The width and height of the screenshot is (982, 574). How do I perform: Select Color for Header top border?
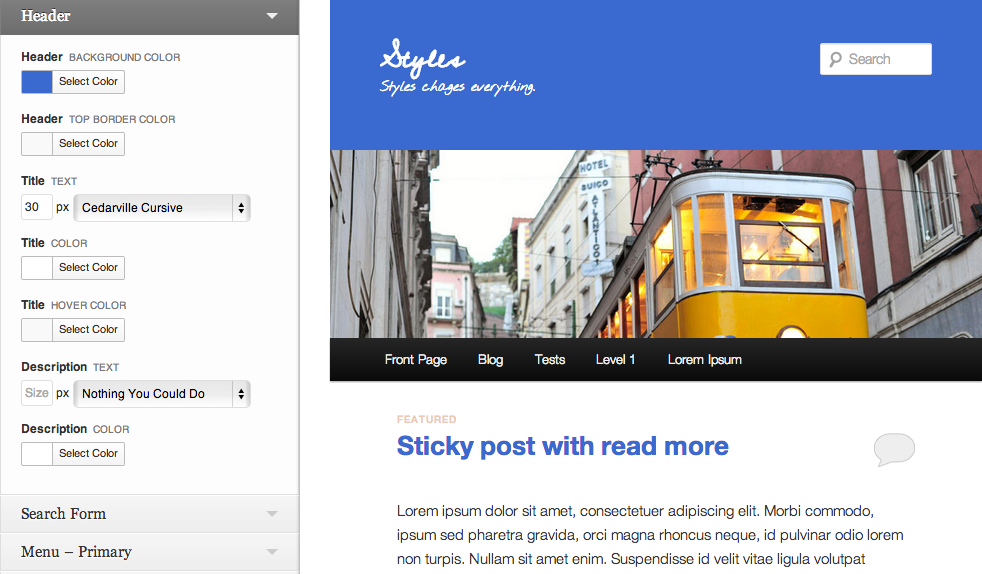pos(88,144)
